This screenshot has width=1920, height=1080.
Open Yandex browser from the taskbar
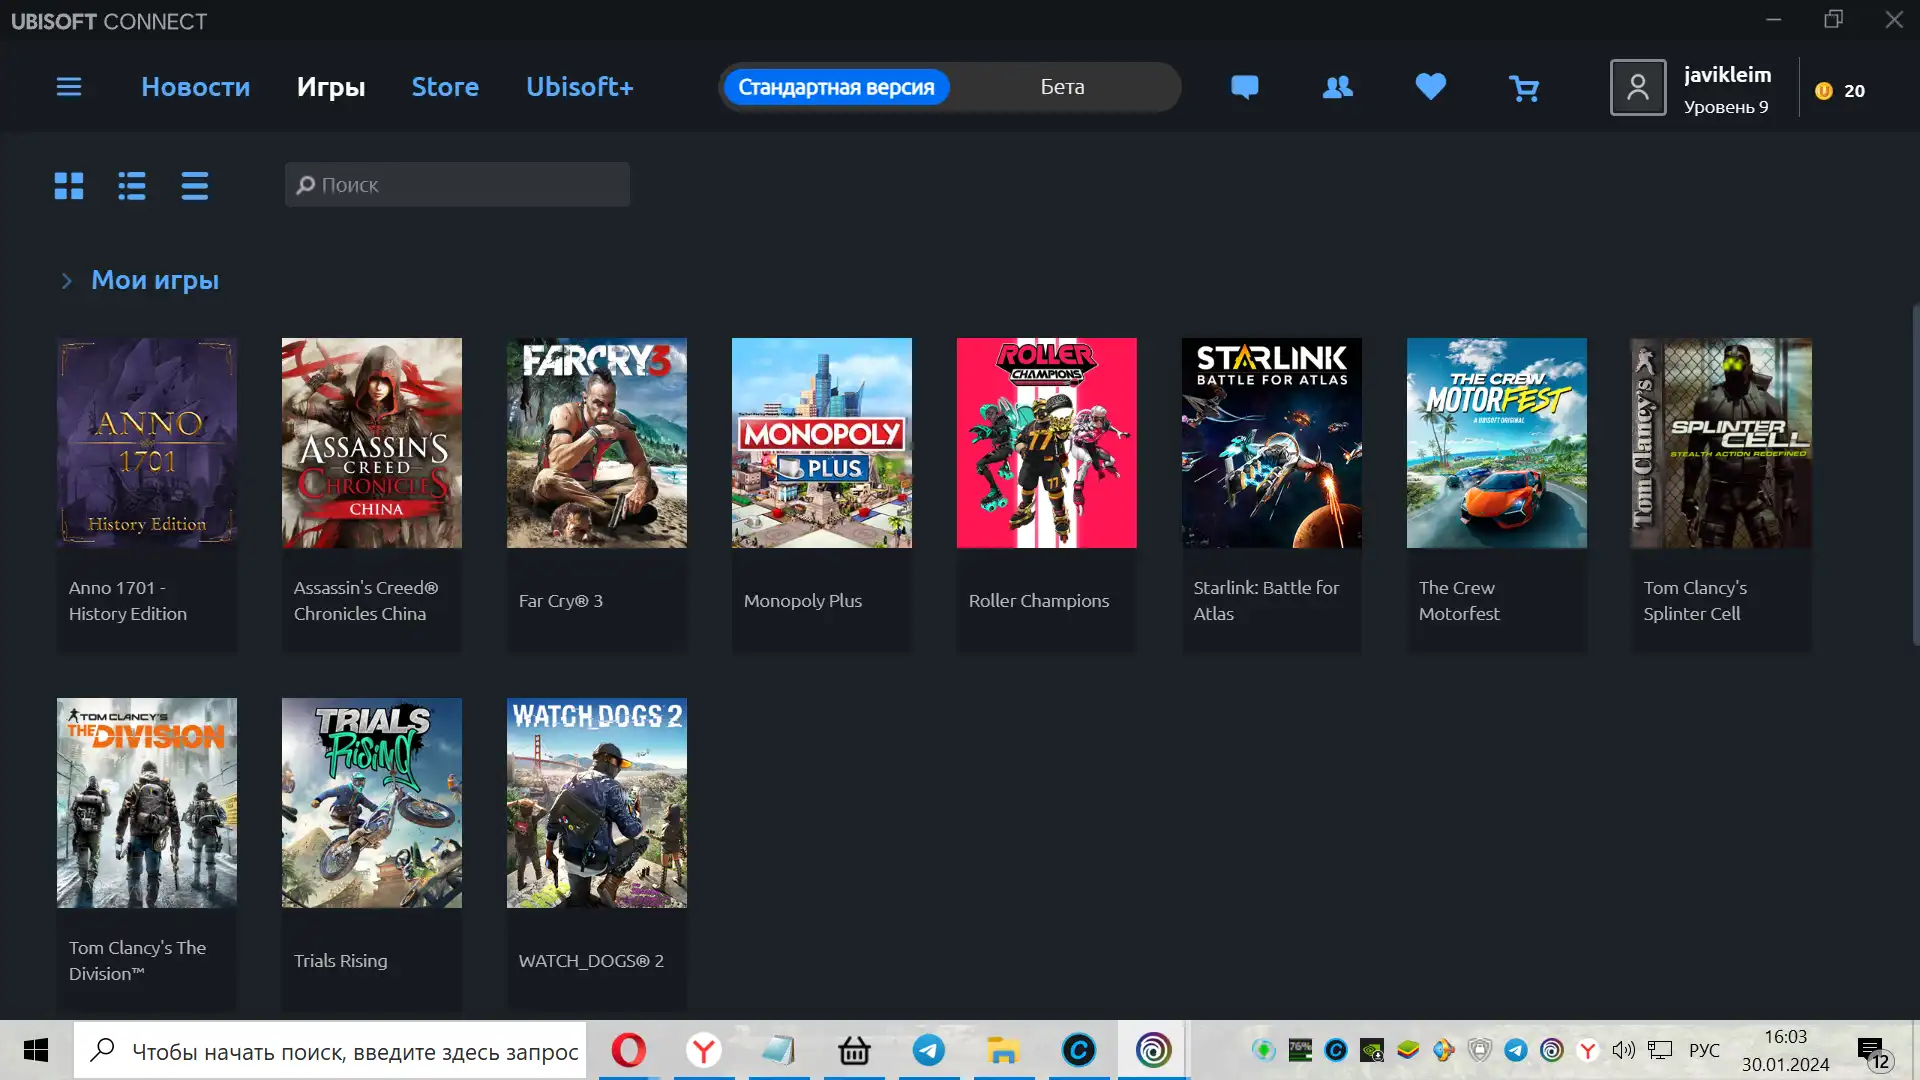click(x=704, y=1051)
